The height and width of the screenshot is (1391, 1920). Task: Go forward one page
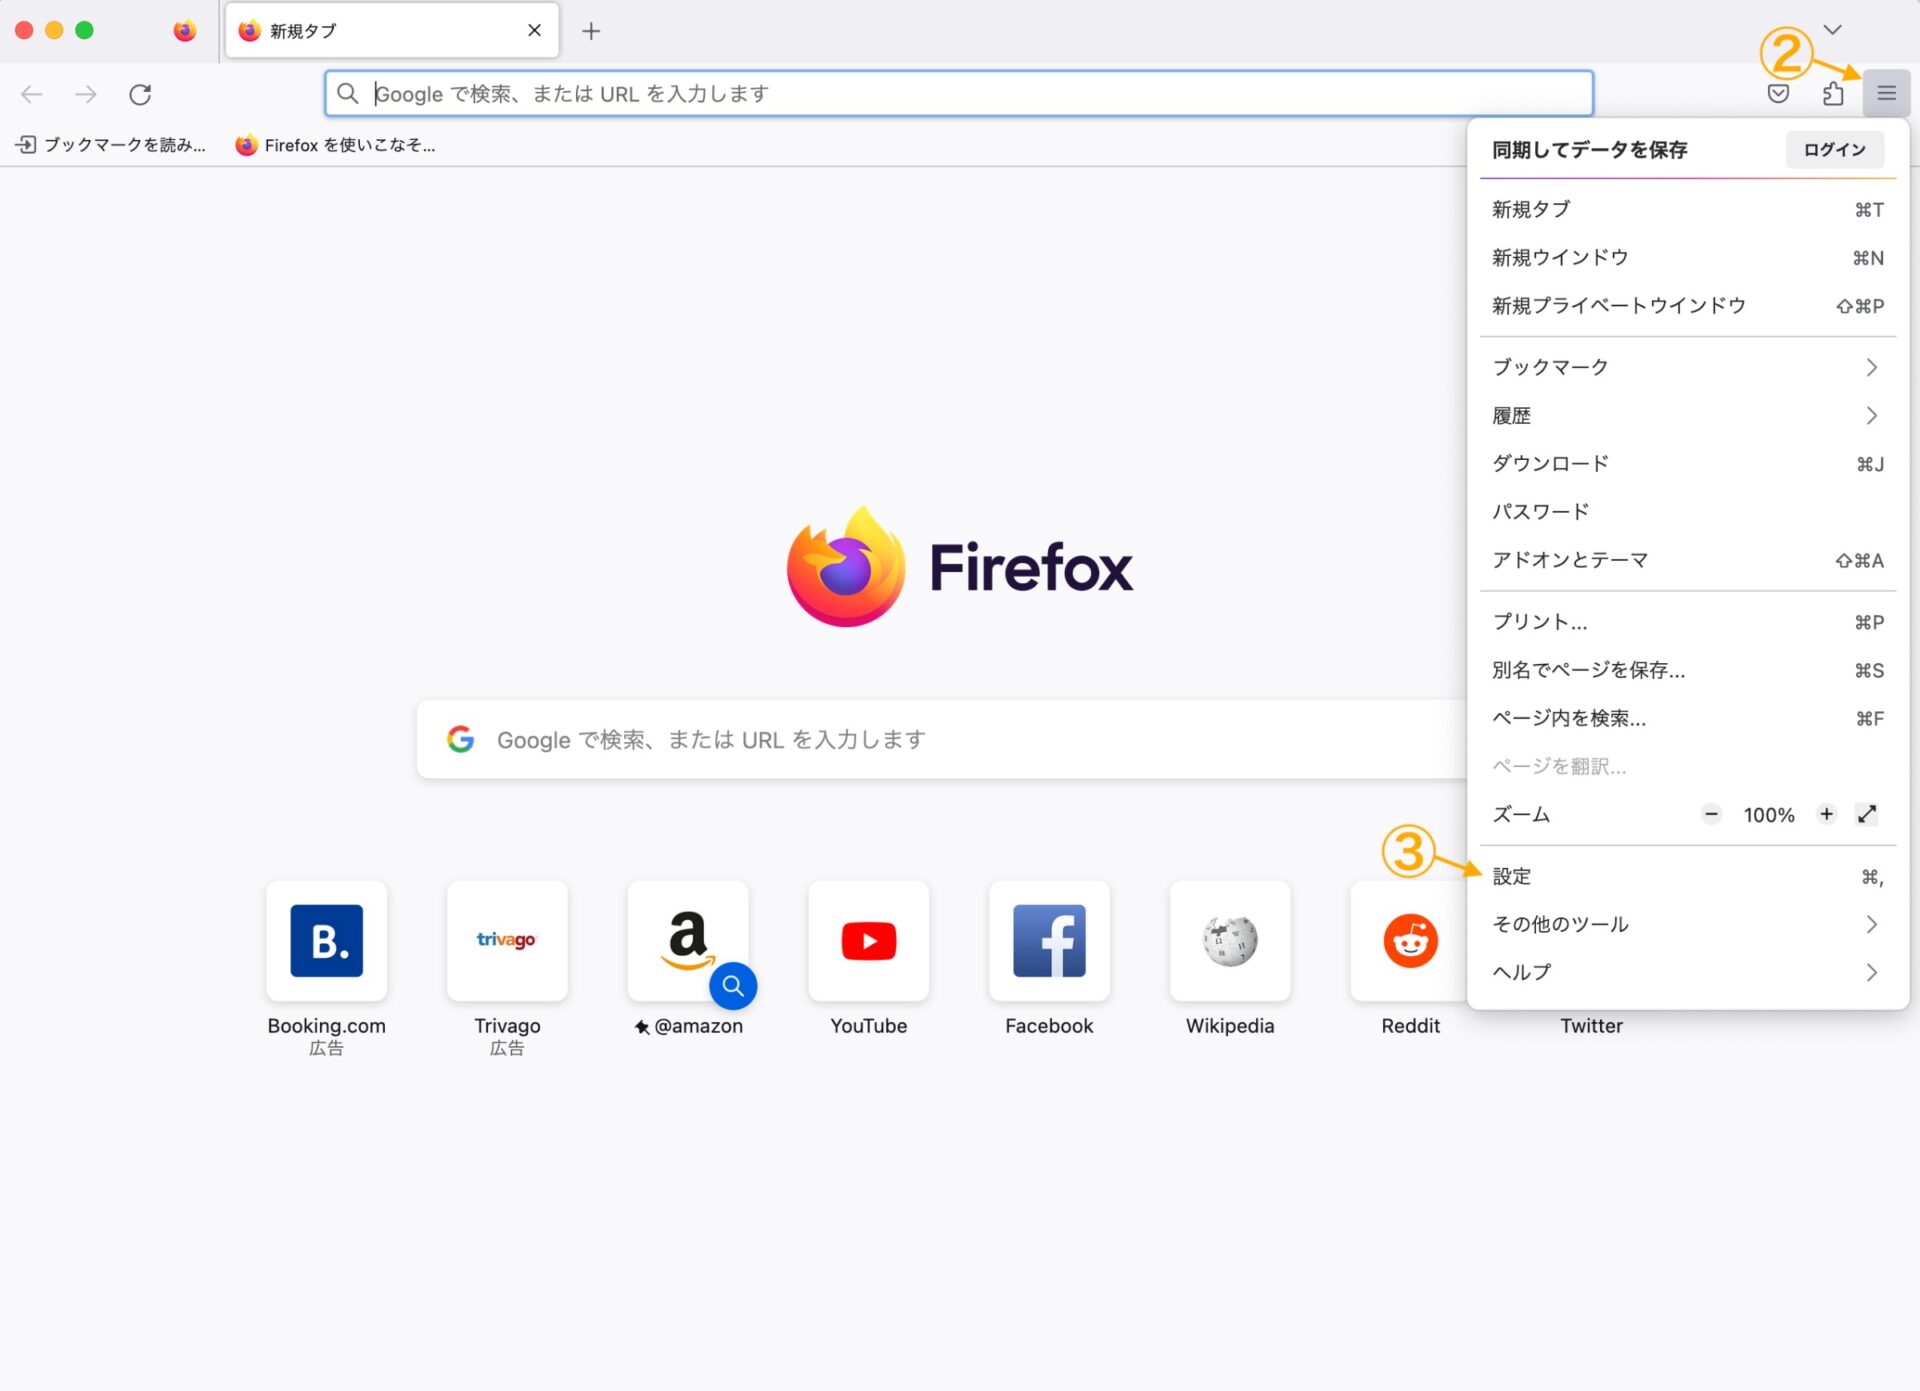(86, 94)
